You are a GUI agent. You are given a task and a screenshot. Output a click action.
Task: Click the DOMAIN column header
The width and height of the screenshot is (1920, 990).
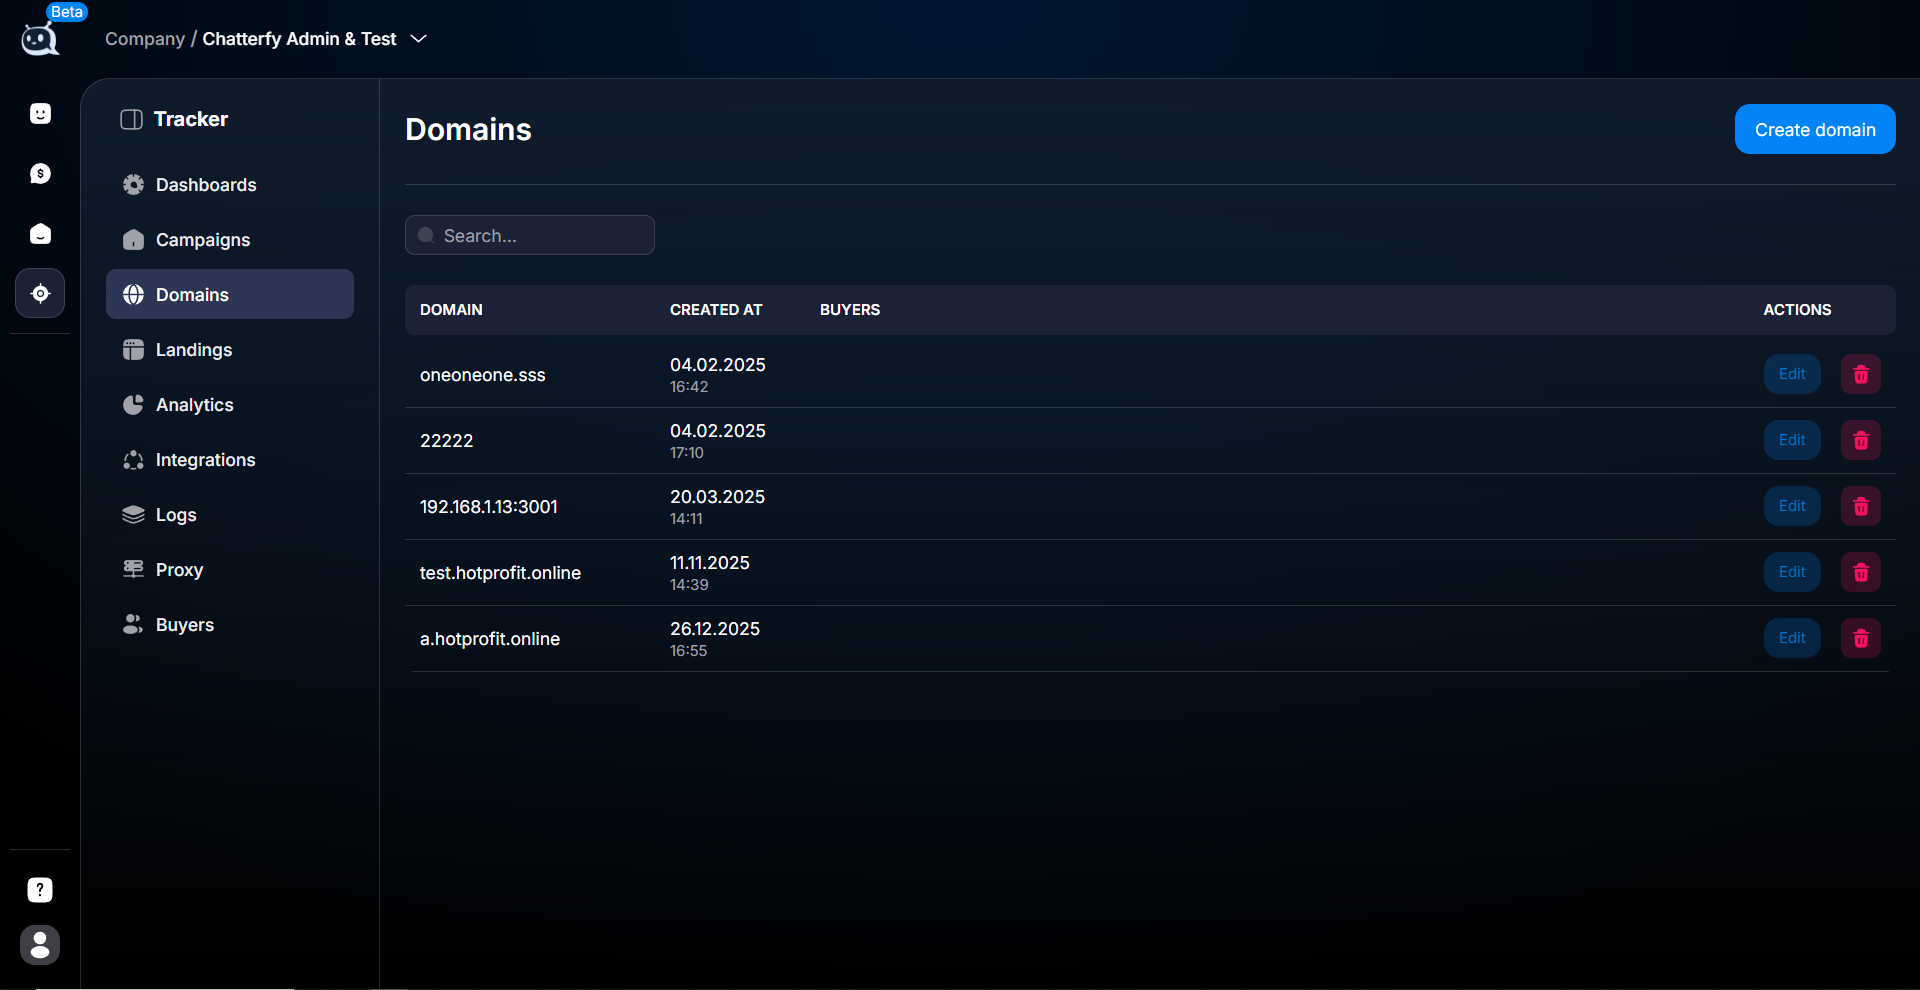point(451,310)
